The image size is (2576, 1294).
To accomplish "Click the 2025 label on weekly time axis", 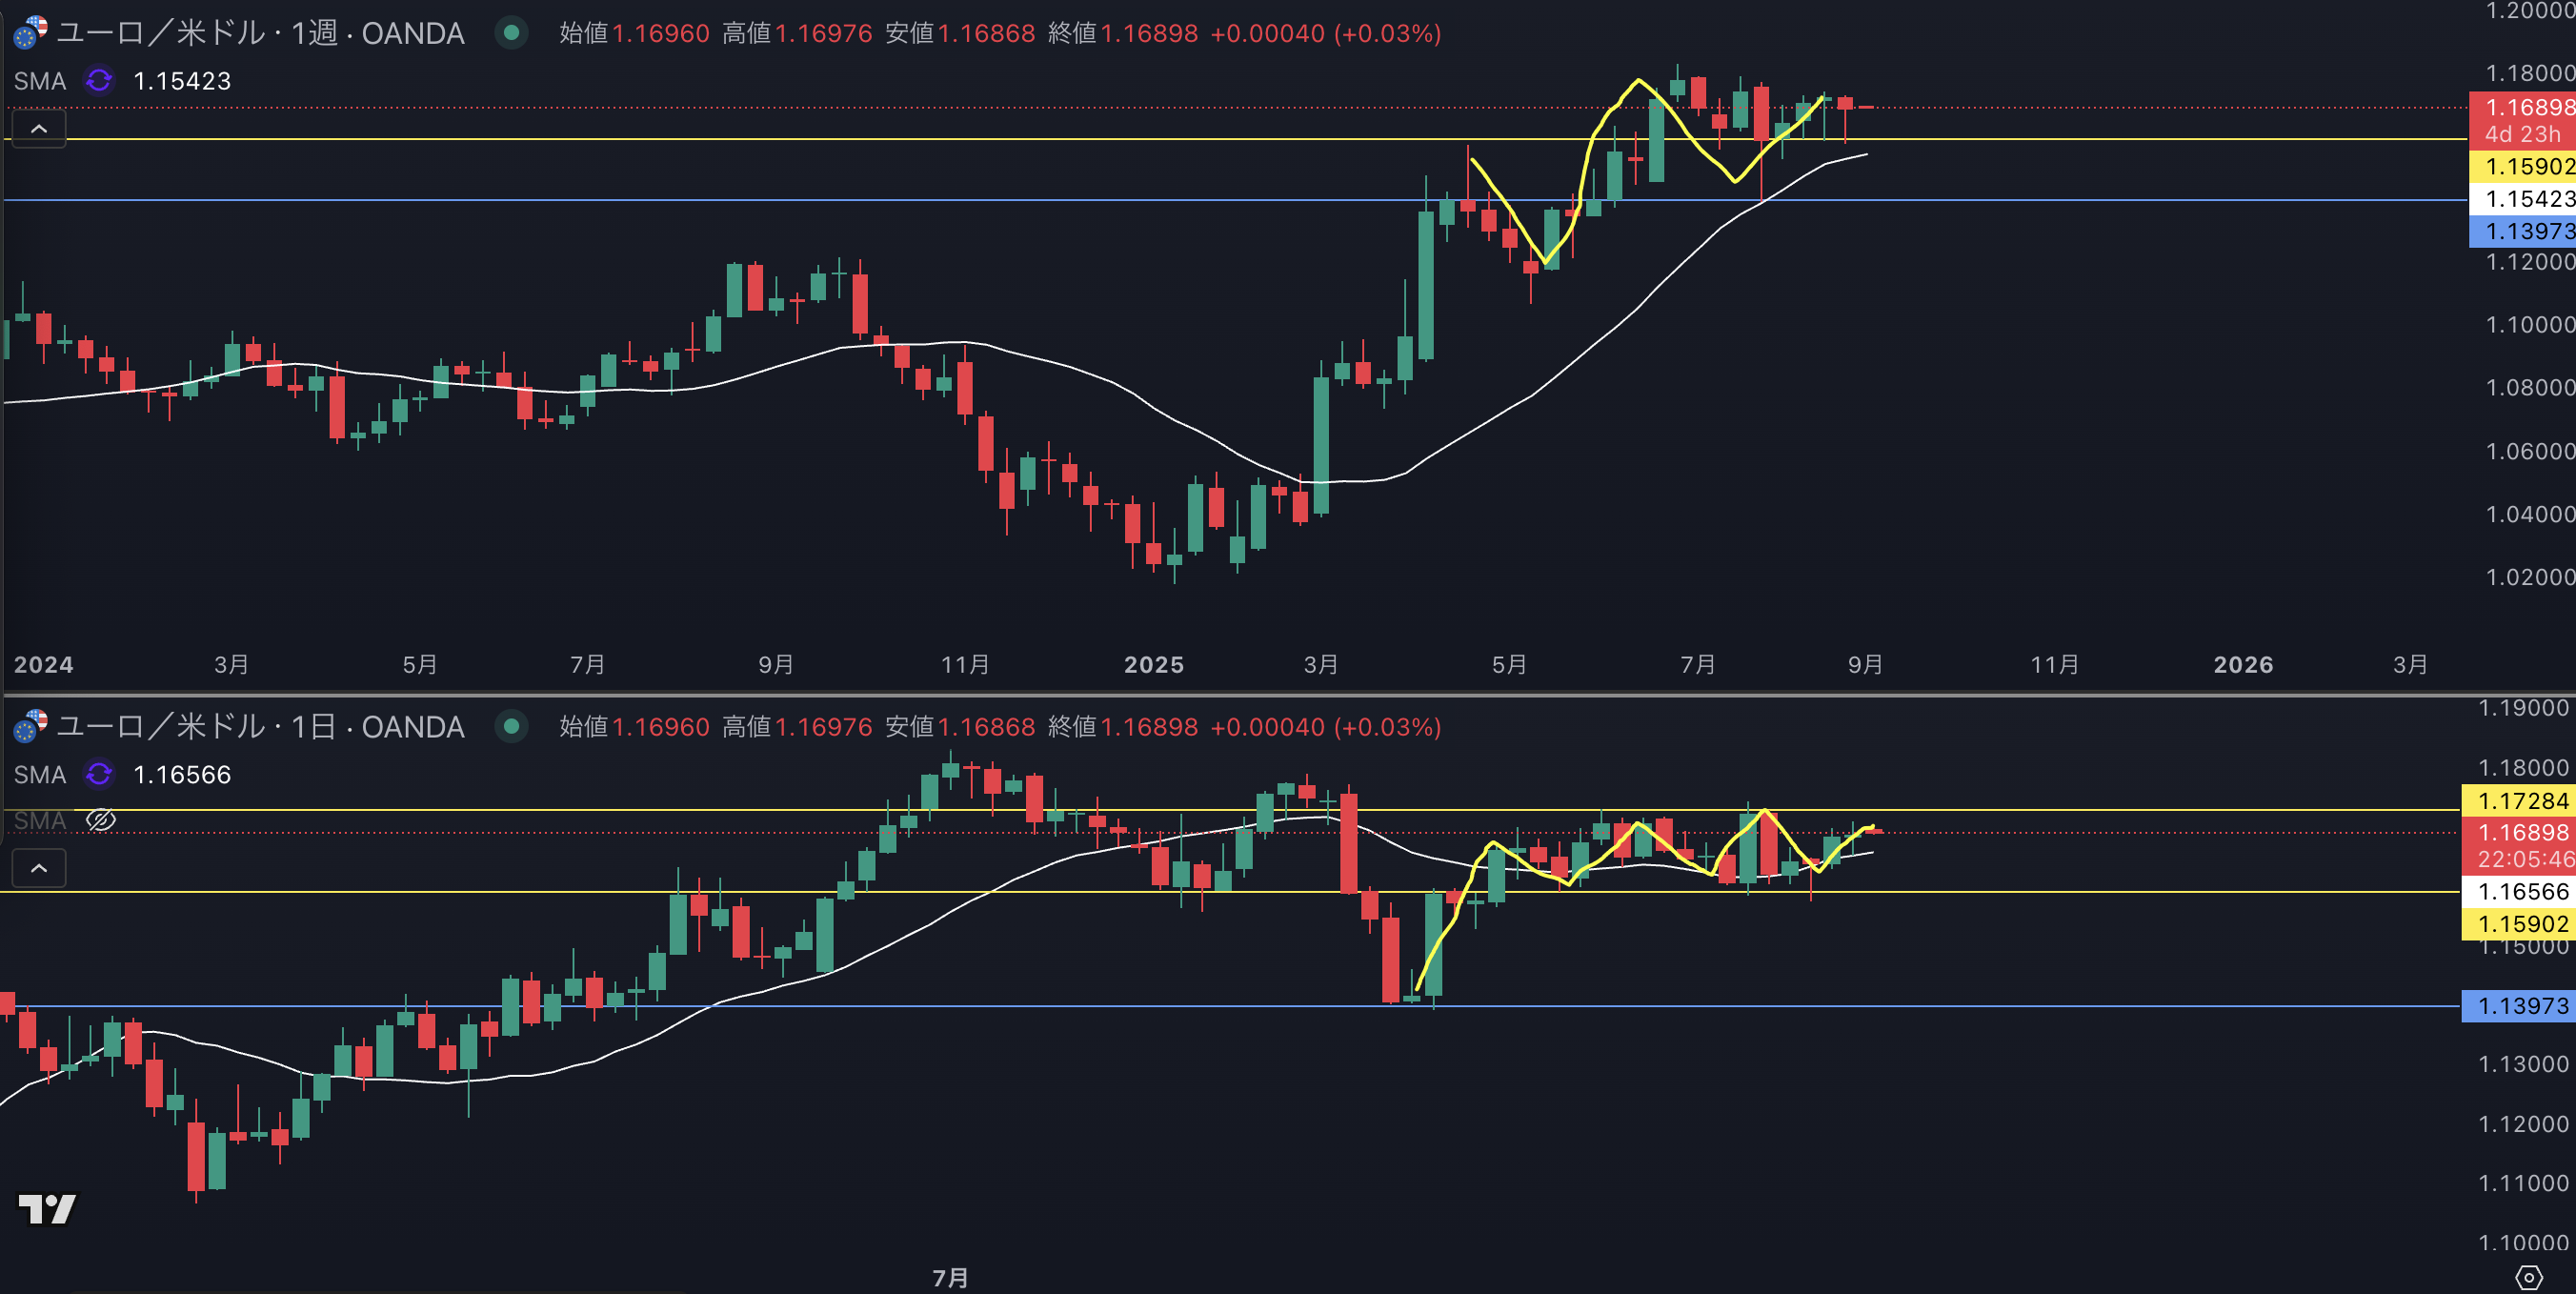I will [x=1153, y=665].
